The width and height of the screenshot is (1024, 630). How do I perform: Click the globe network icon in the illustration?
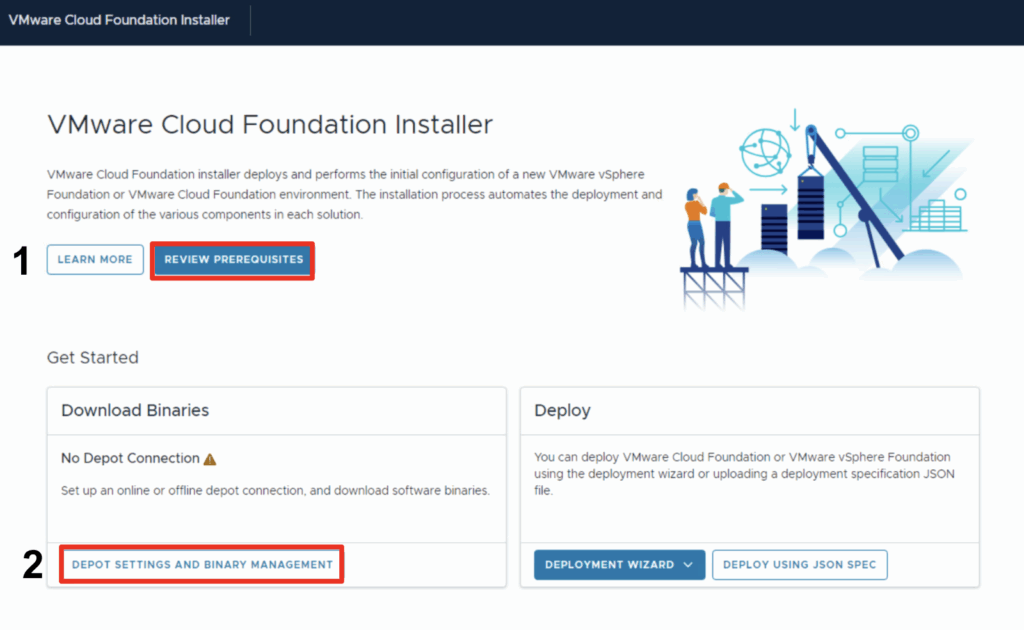764,153
